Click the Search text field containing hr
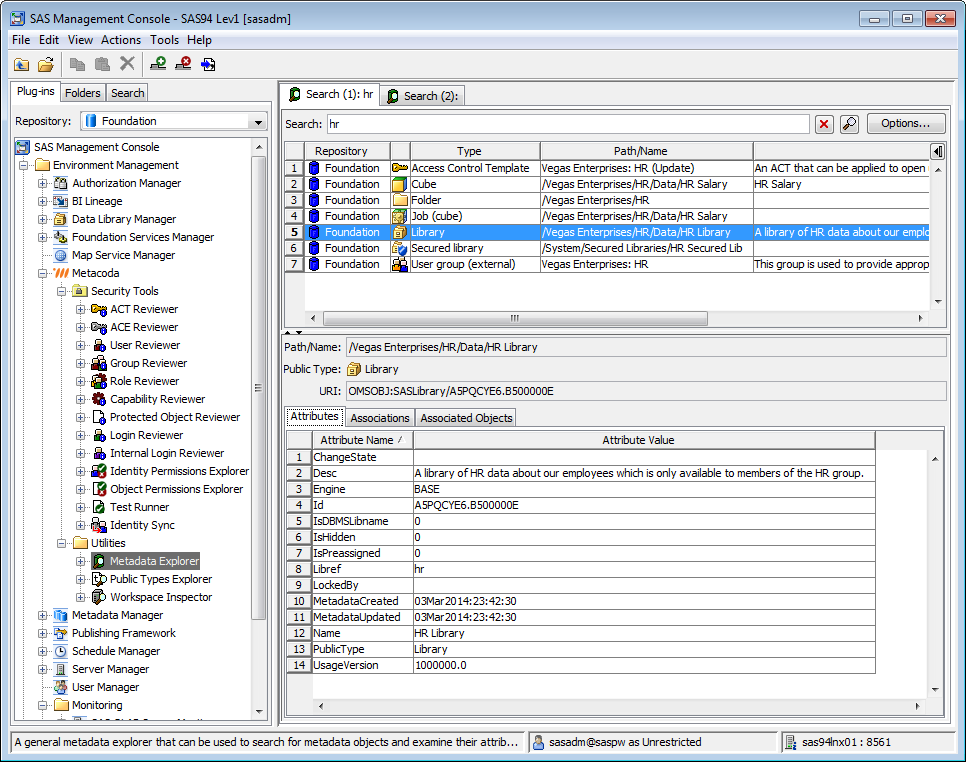The image size is (966, 762). (568, 124)
